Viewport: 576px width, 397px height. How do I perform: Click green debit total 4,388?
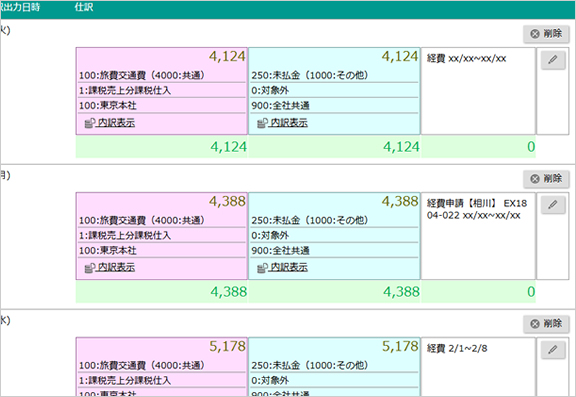pos(228,292)
